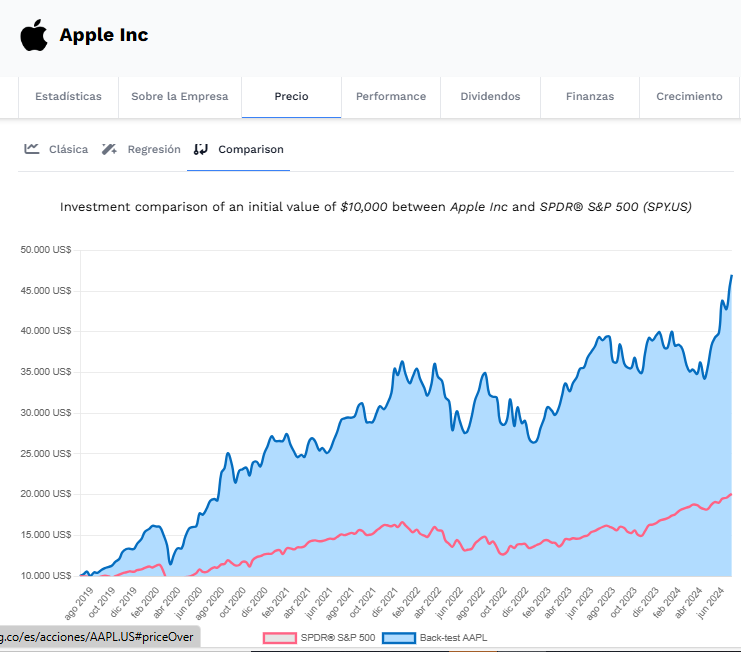Toggle SPDR S&P 500 legend swatch
Image resolution: width=741 pixels, height=652 pixels.
(x=280, y=638)
